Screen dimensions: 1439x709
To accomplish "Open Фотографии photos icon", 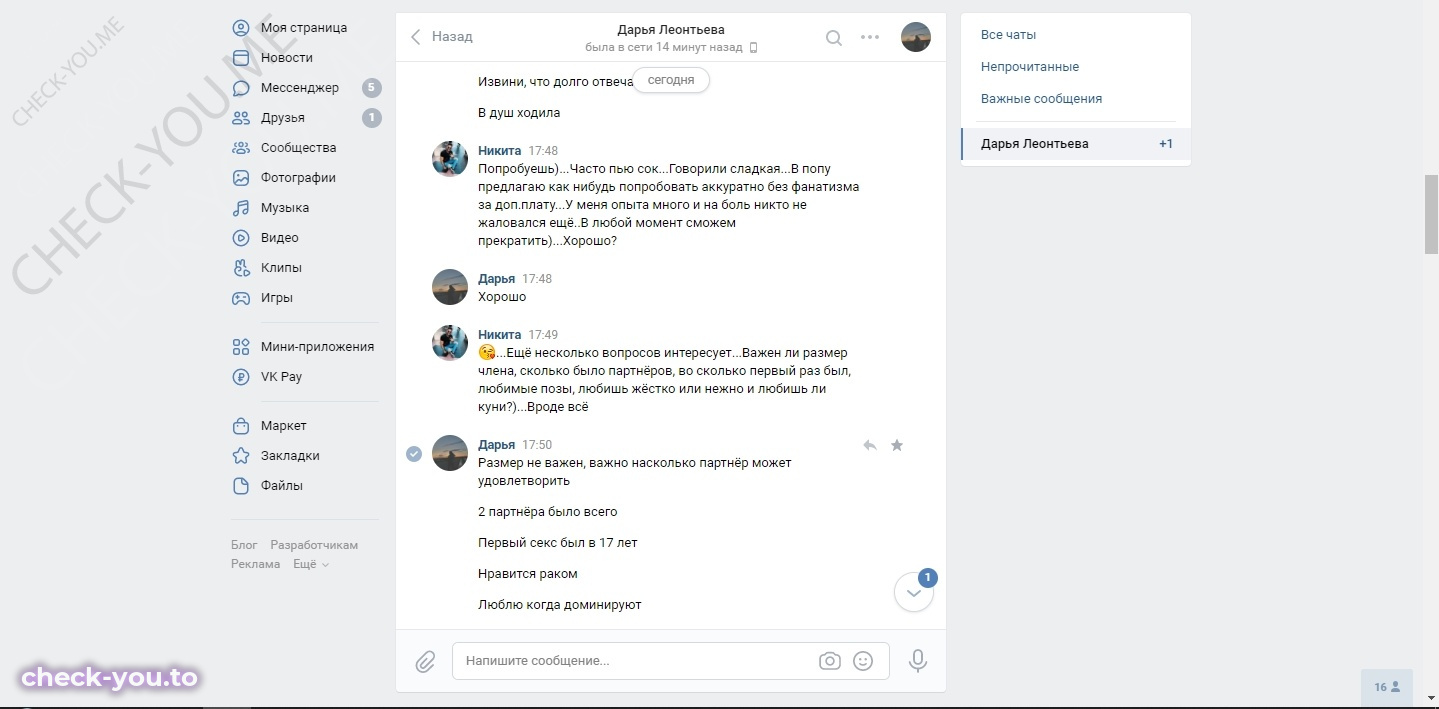I will tap(241, 178).
